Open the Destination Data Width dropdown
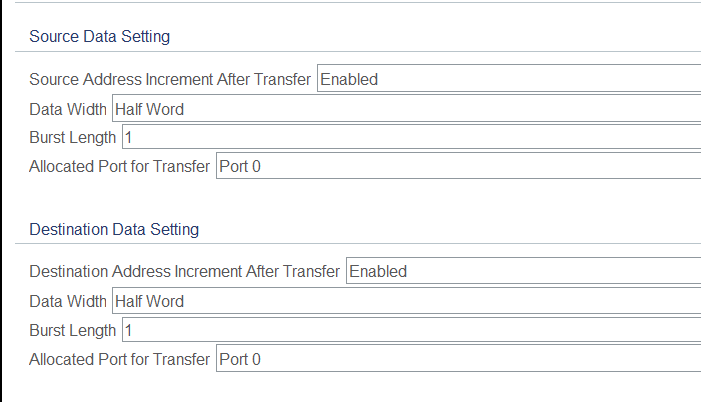Viewport: 701px width, 402px height. [406, 300]
